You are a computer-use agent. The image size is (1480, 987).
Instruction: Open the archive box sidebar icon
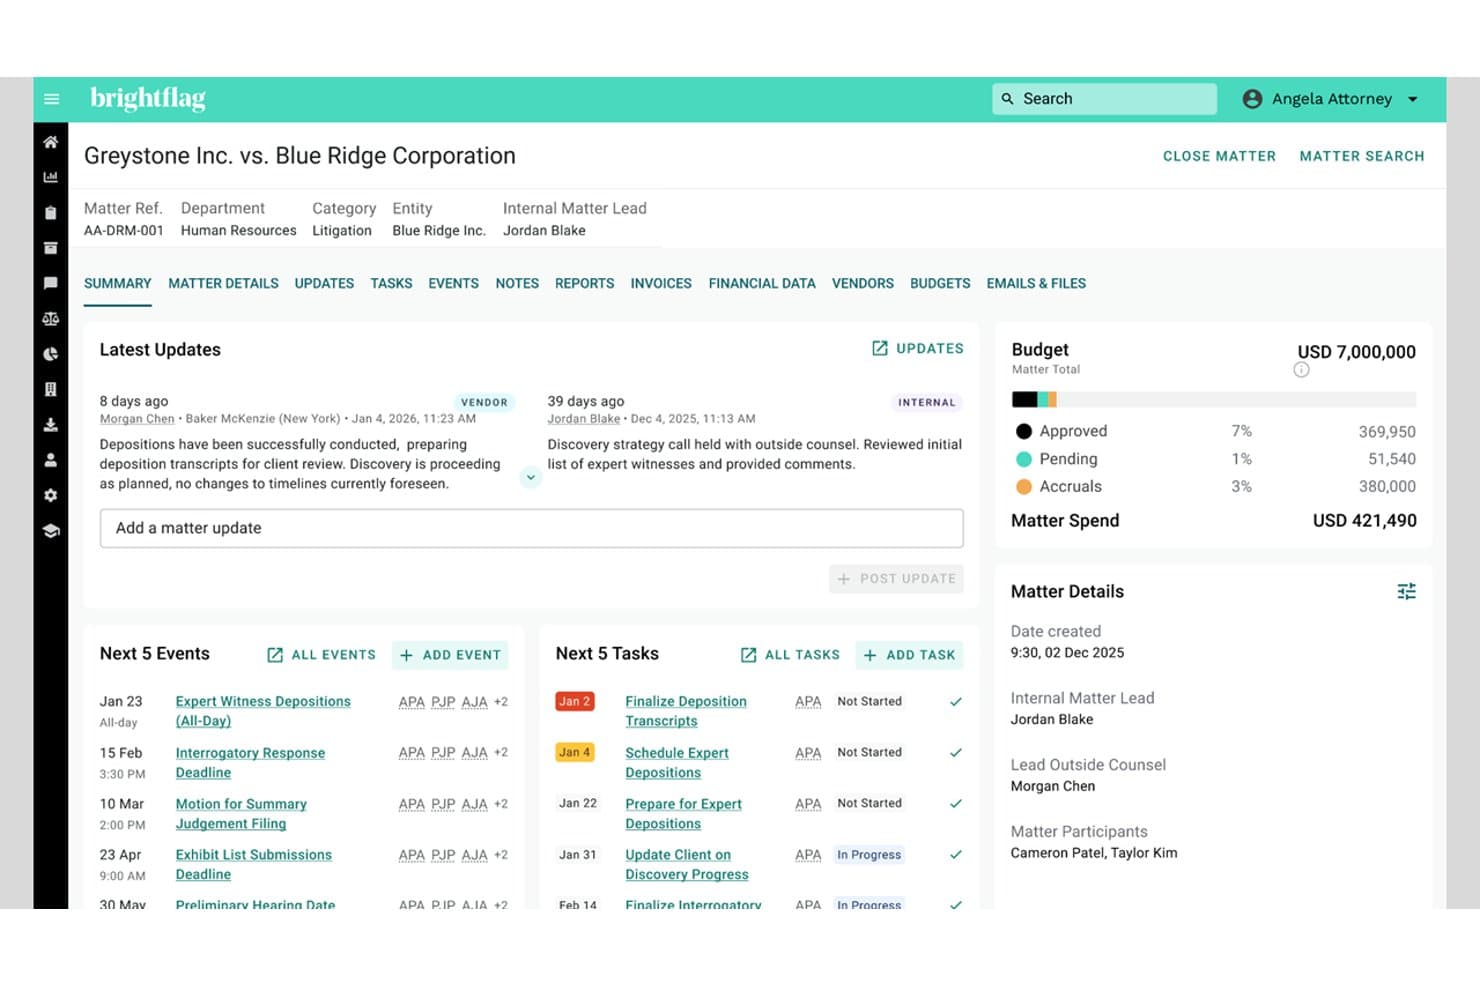[x=51, y=248]
